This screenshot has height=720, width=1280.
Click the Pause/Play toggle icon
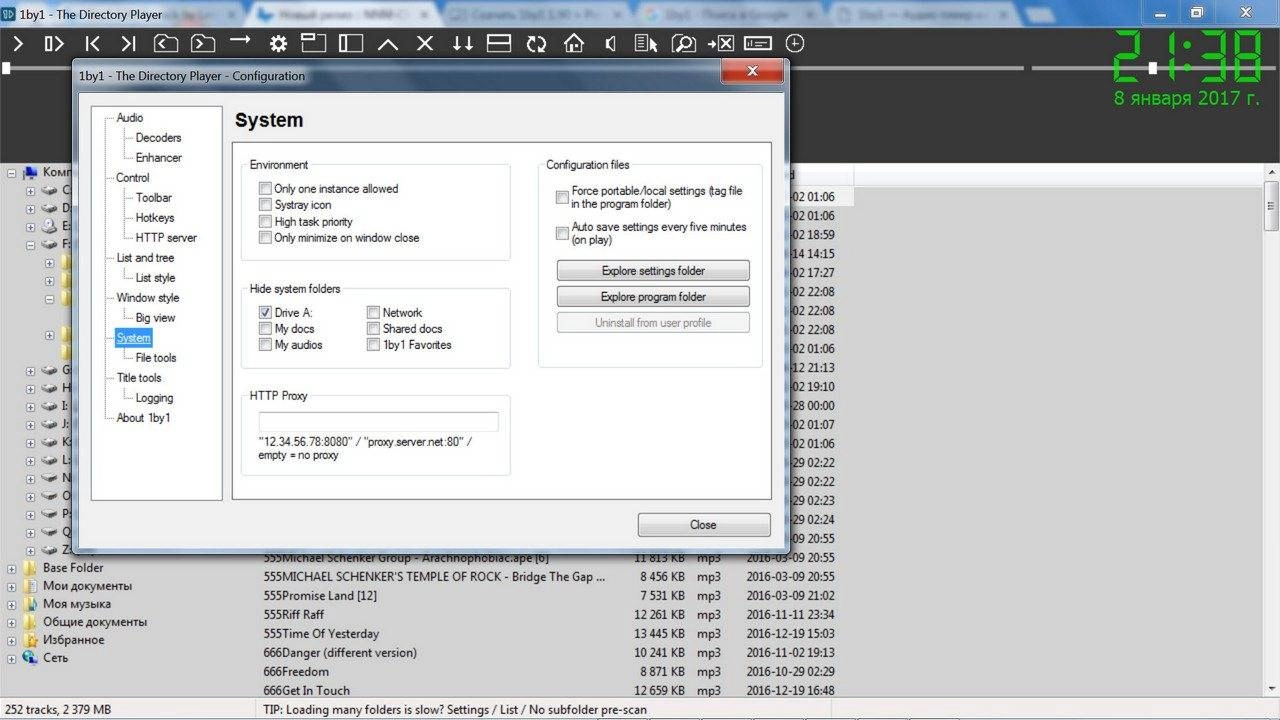click(54, 44)
